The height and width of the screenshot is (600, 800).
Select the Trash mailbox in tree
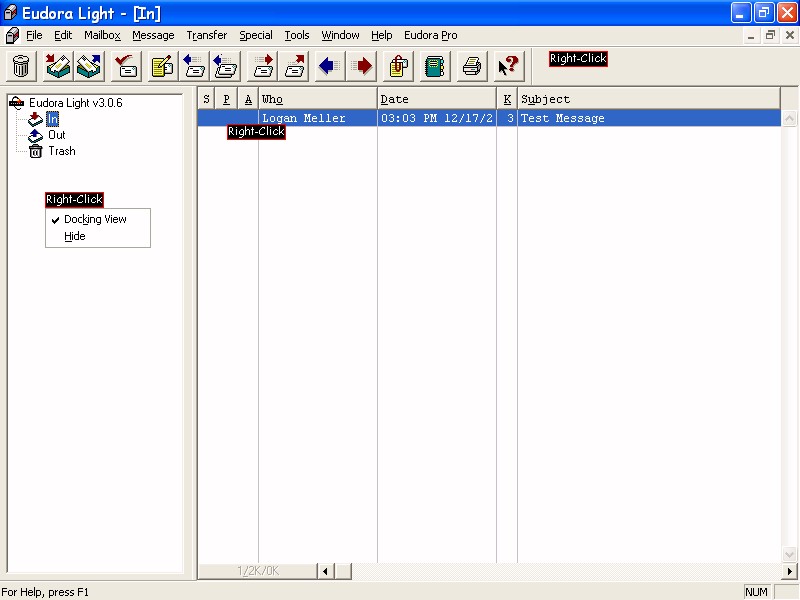coord(62,151)
